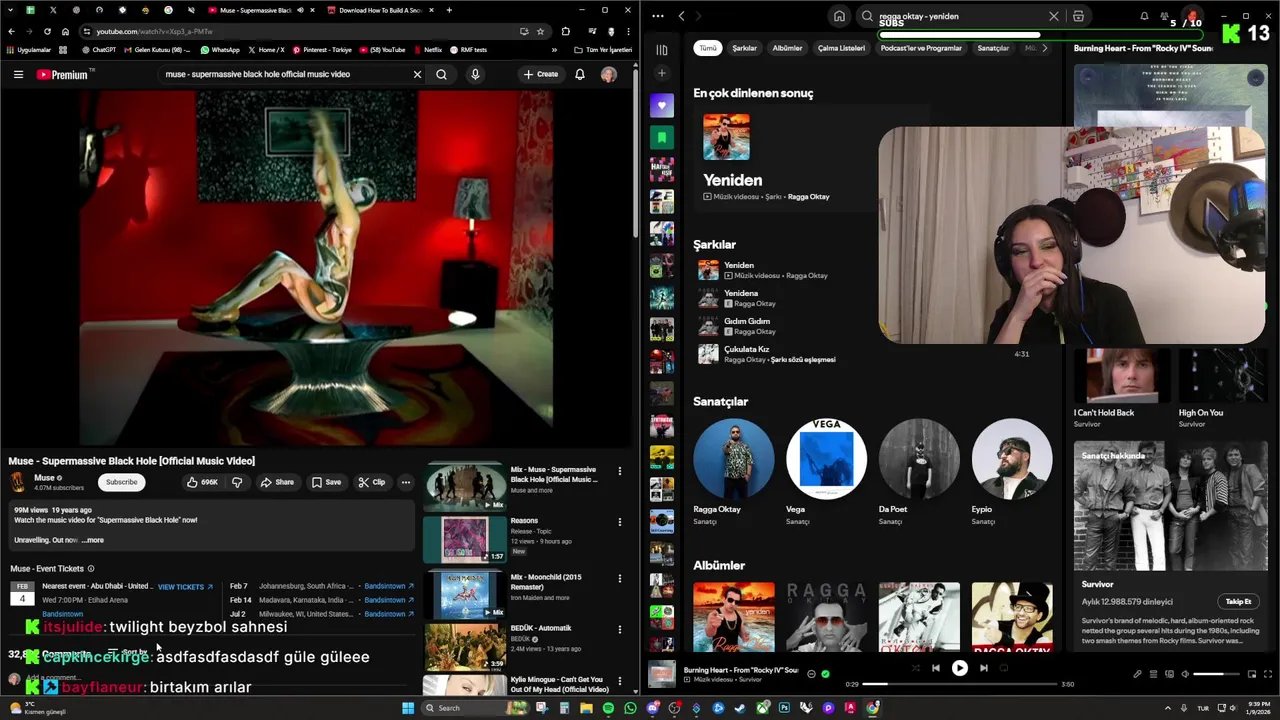The height and width of the screenshot is (720, 1280).
Task: Like the Muse video (696K)
Action: pos(202,482)
